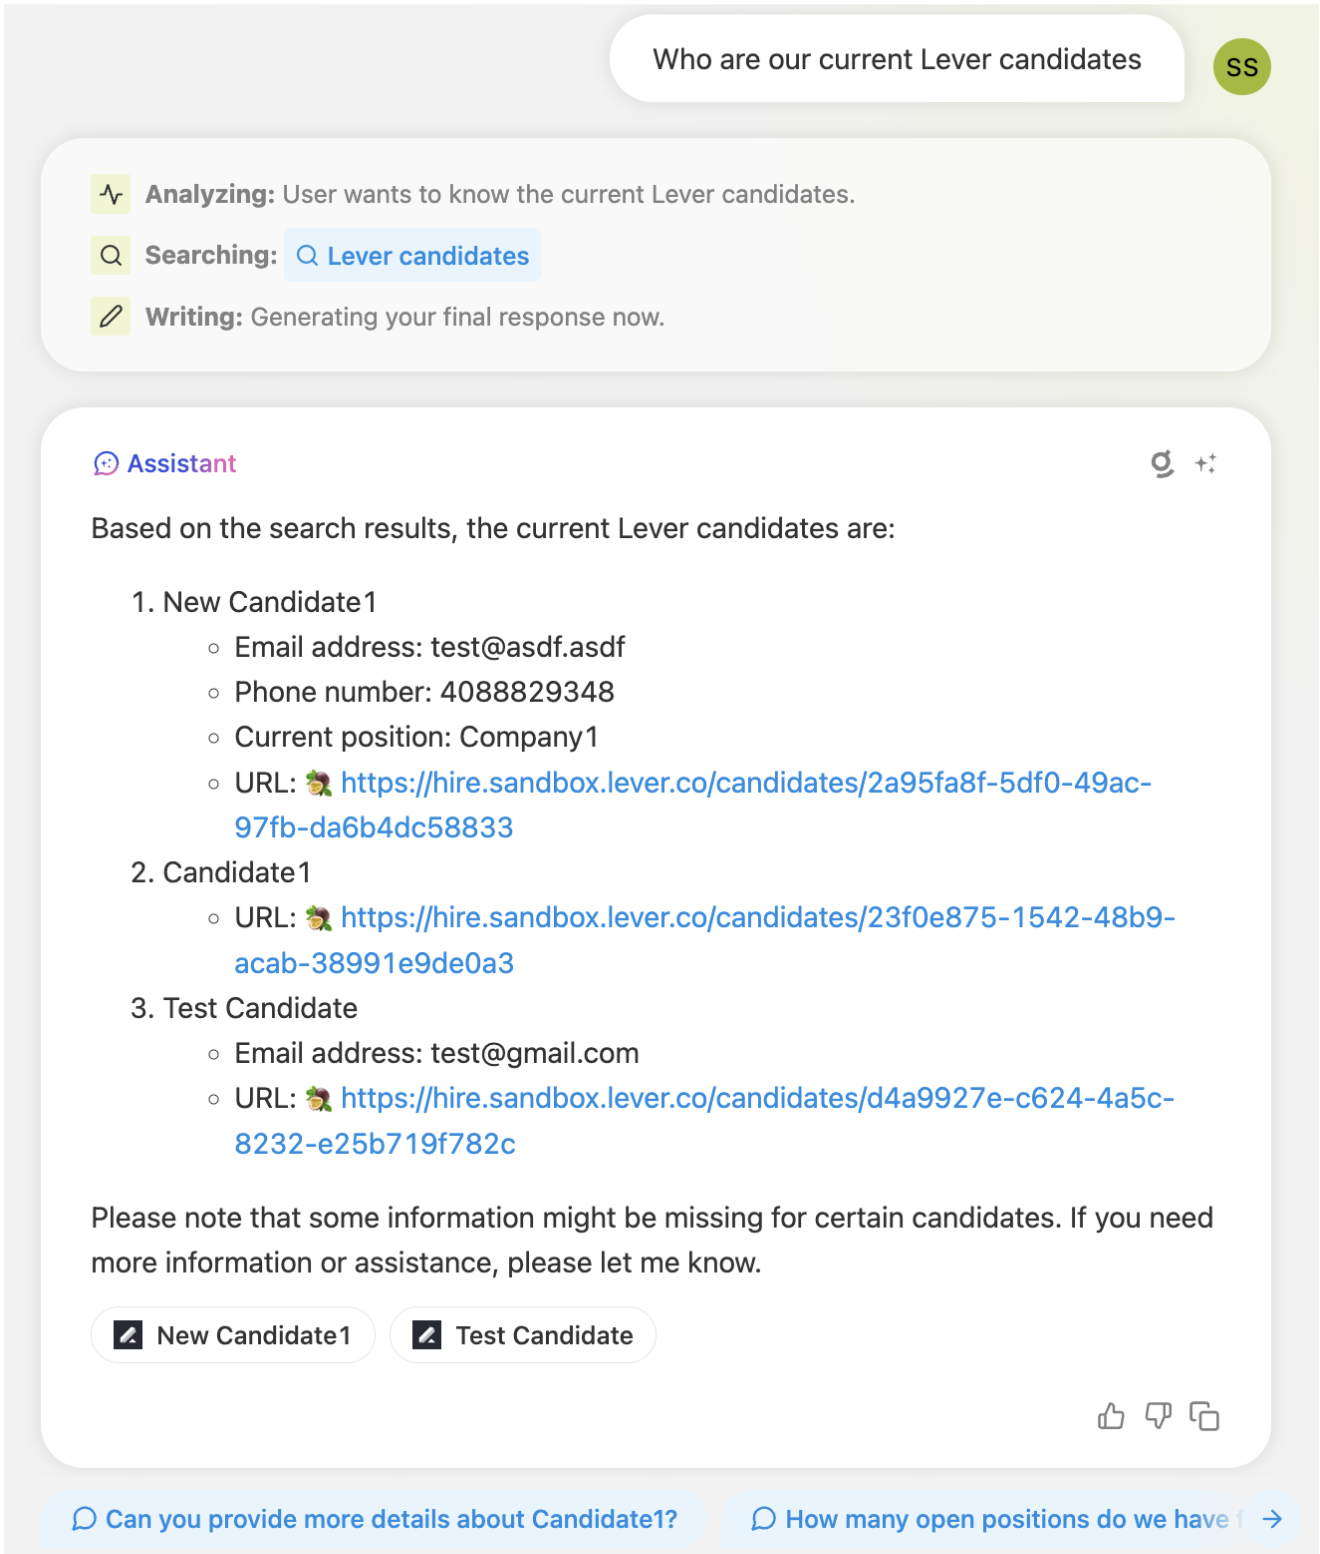
Task: Open the Test Candidate source chip
Action: pos(523,1335)
